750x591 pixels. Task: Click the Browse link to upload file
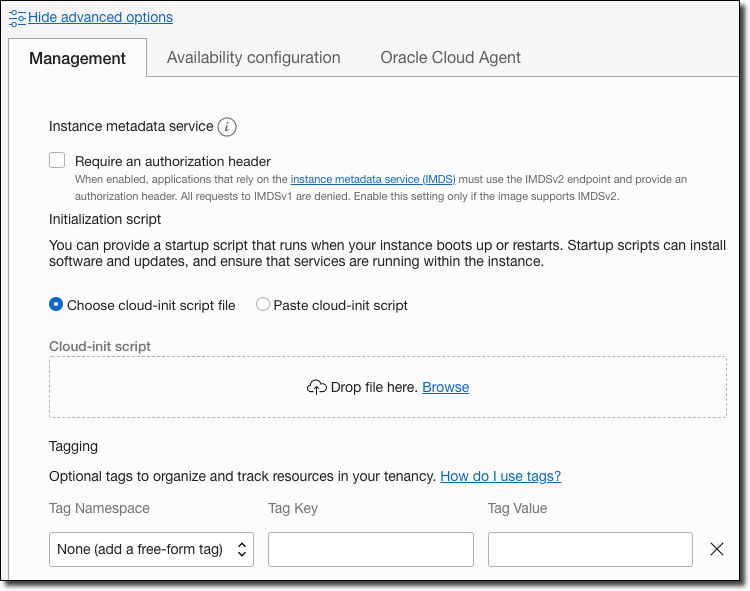pyautogui.click(x=445, y=387)
